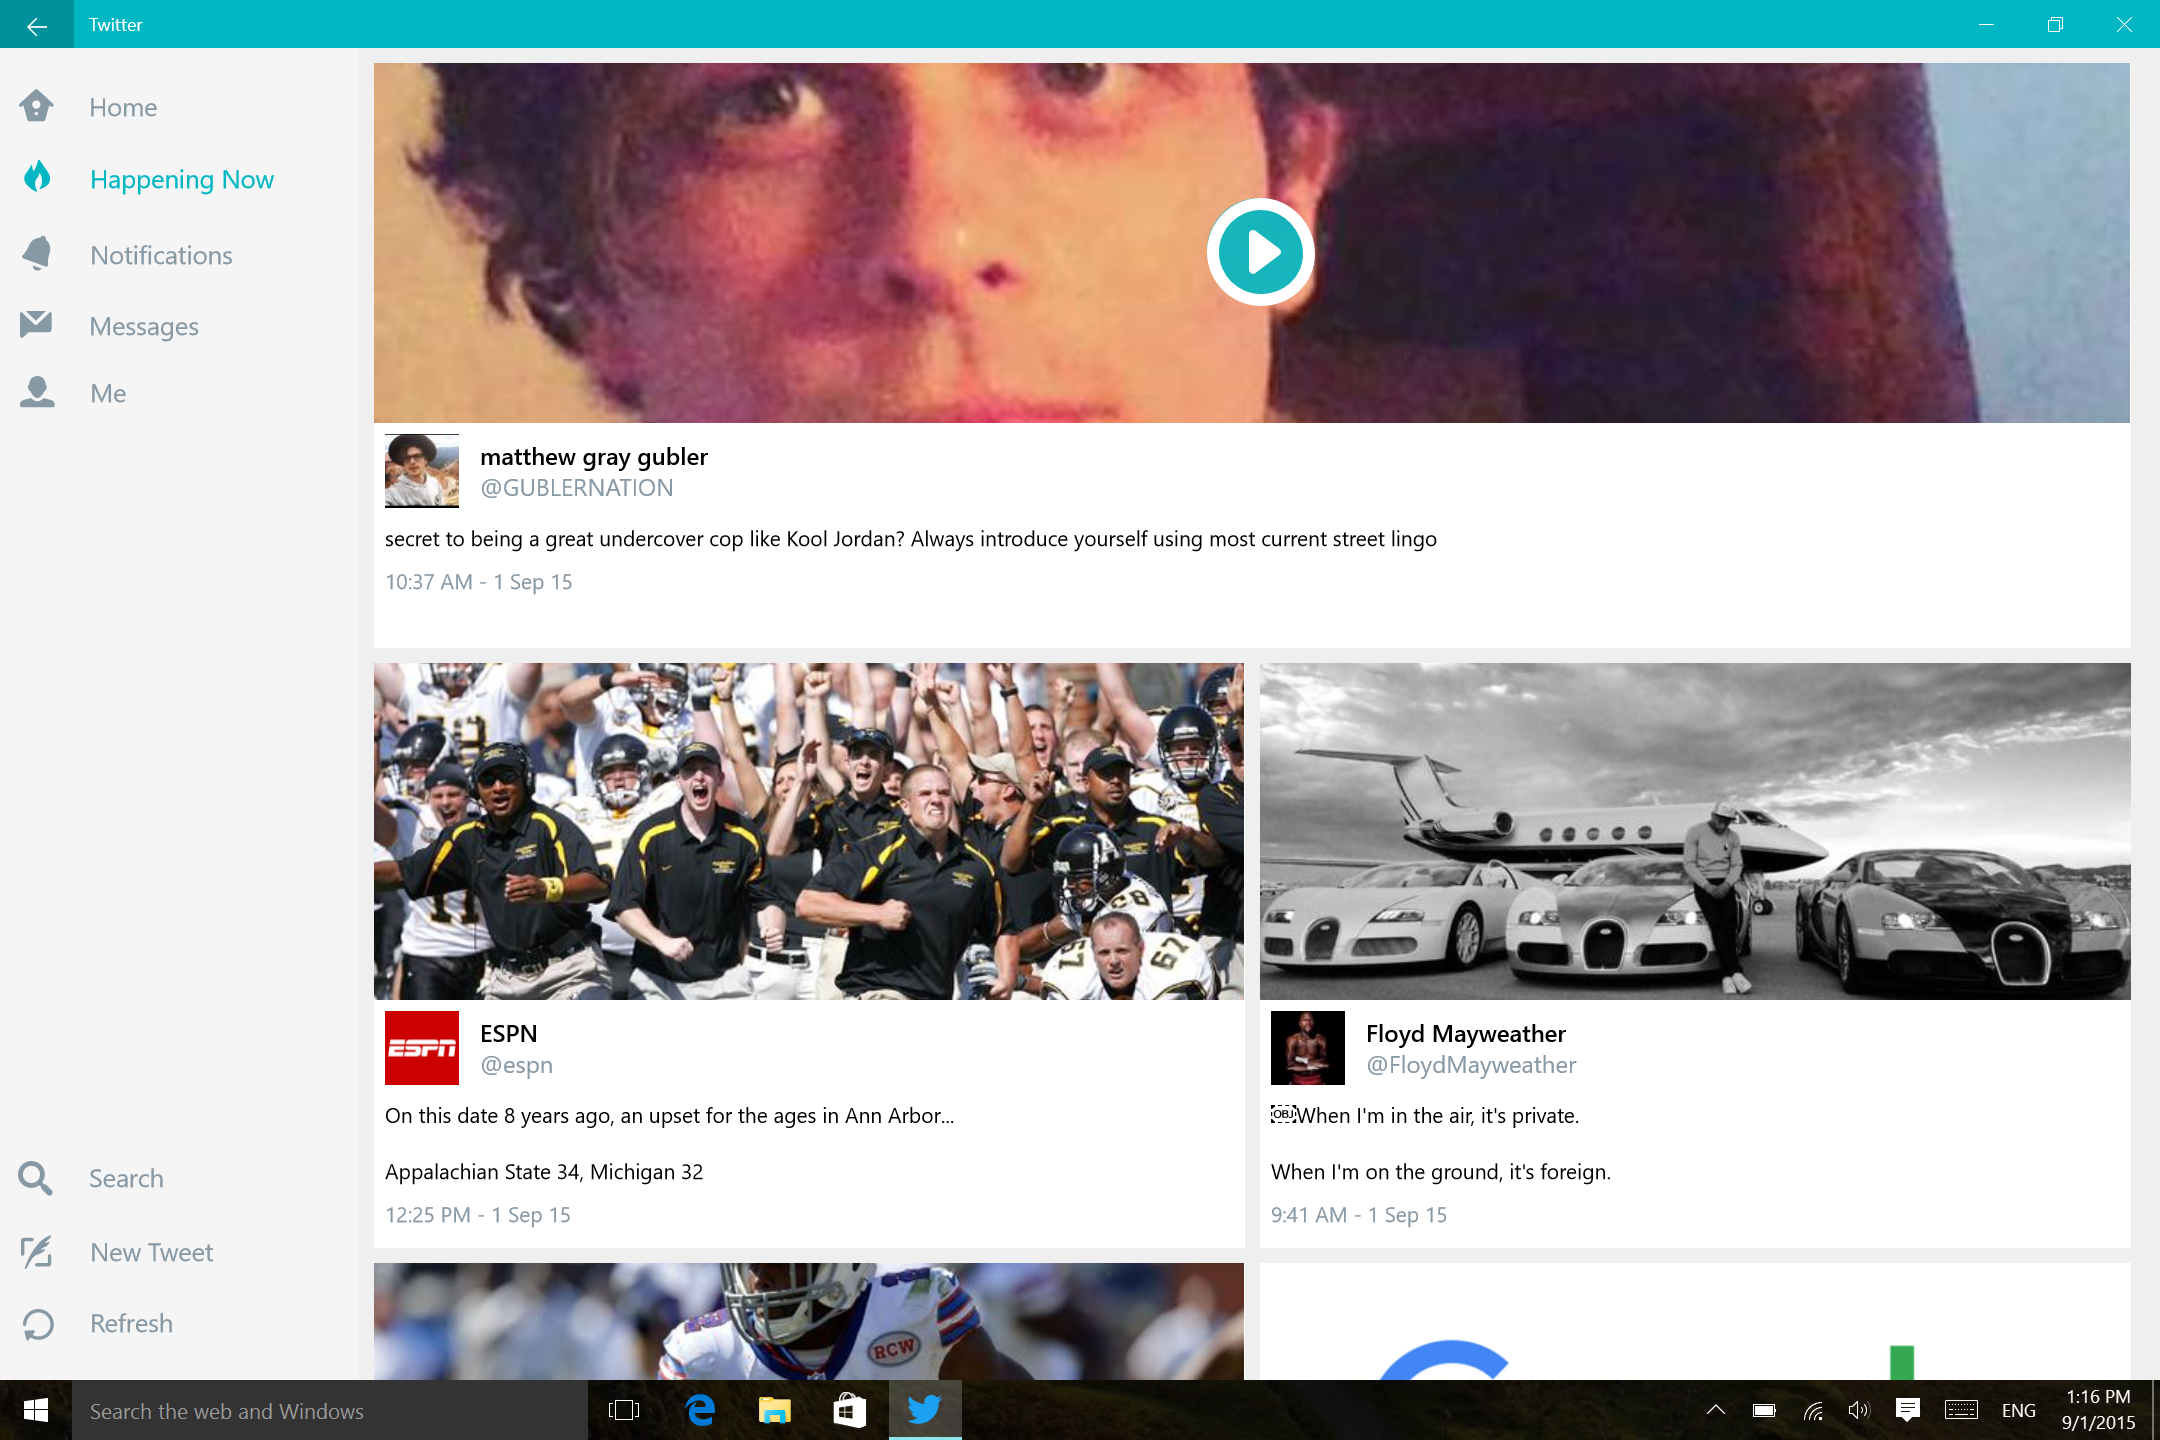
Task: Launch Microsoft Edge from taskbar
Action: point(700,1410)
